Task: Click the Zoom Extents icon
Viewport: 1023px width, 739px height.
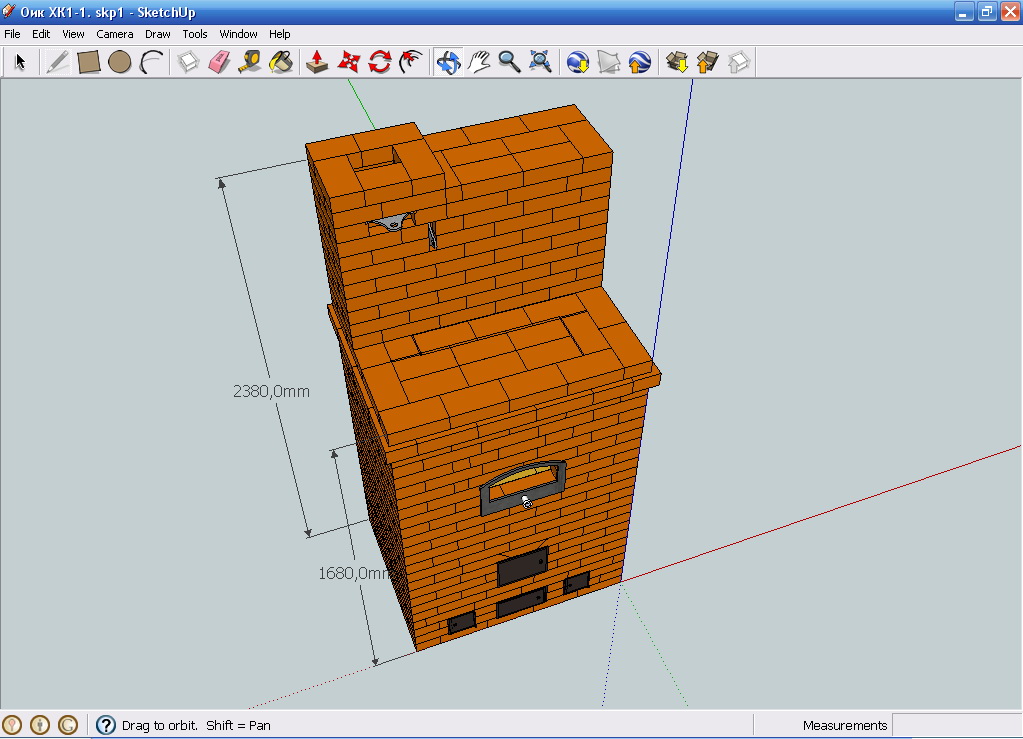Action: pyautogui.click(x=541, y=63)
